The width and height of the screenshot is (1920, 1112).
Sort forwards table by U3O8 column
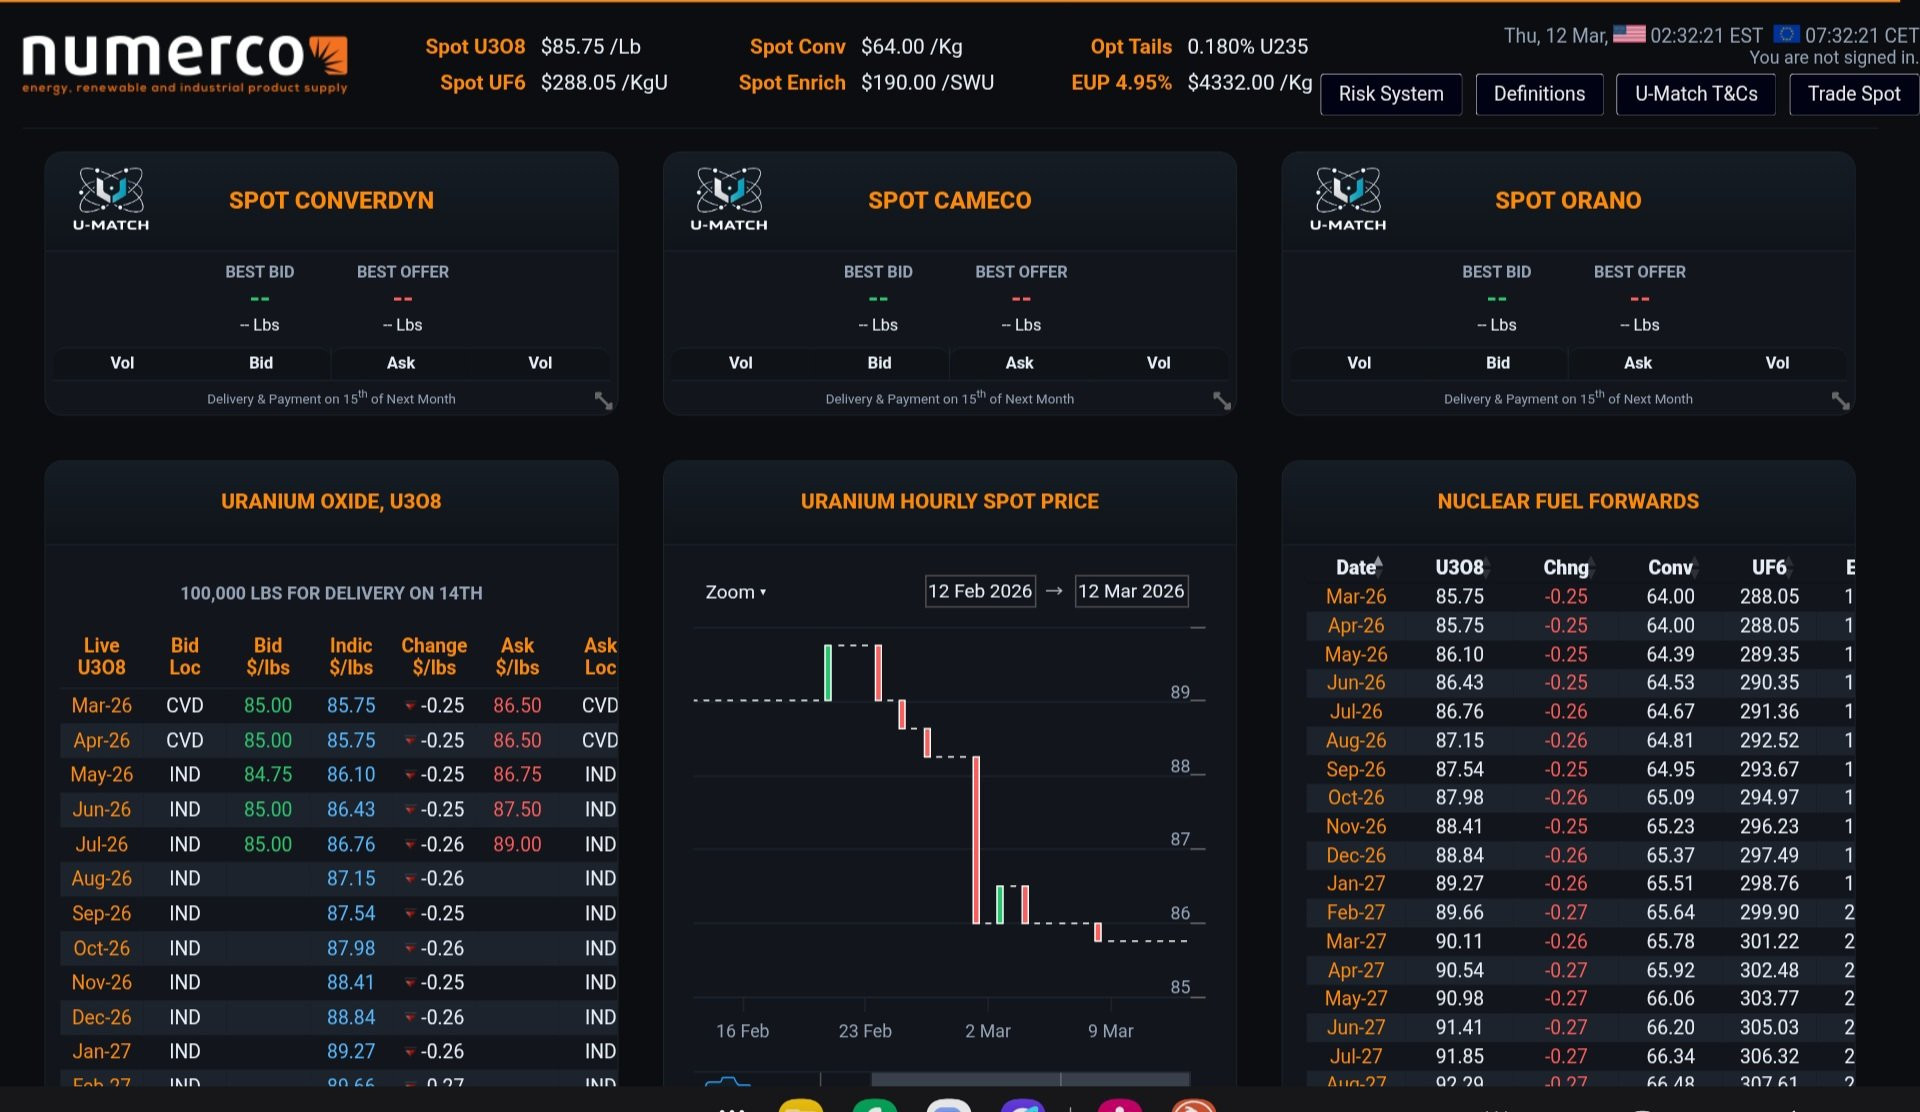click(x=1460, y=567)
